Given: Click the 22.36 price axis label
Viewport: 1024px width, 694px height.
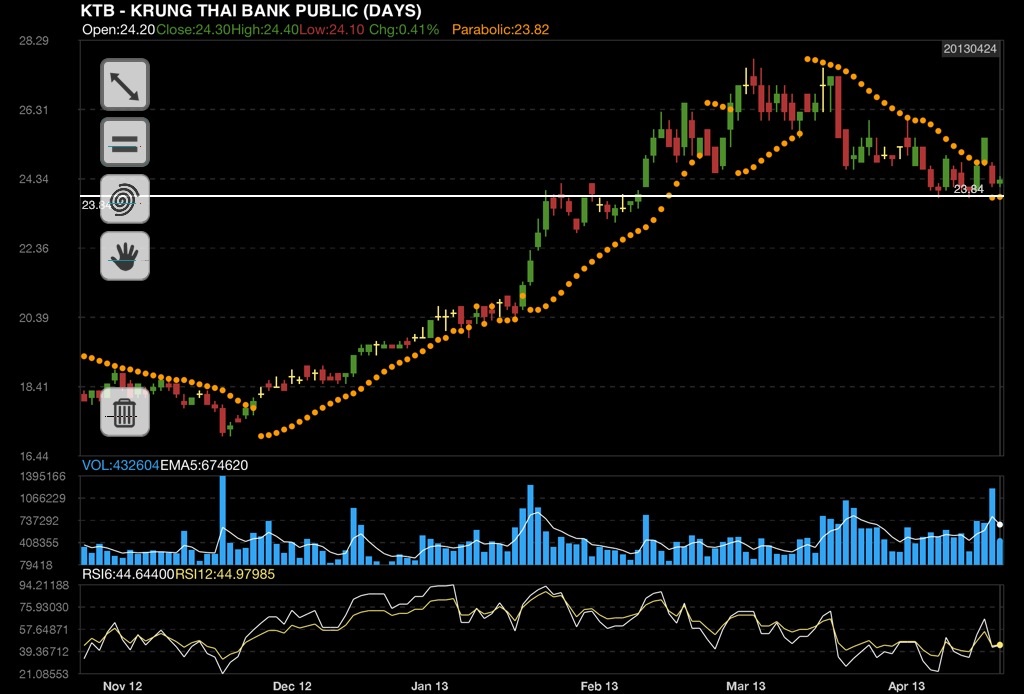Looking at the screenshot, I should pos(34,248).
